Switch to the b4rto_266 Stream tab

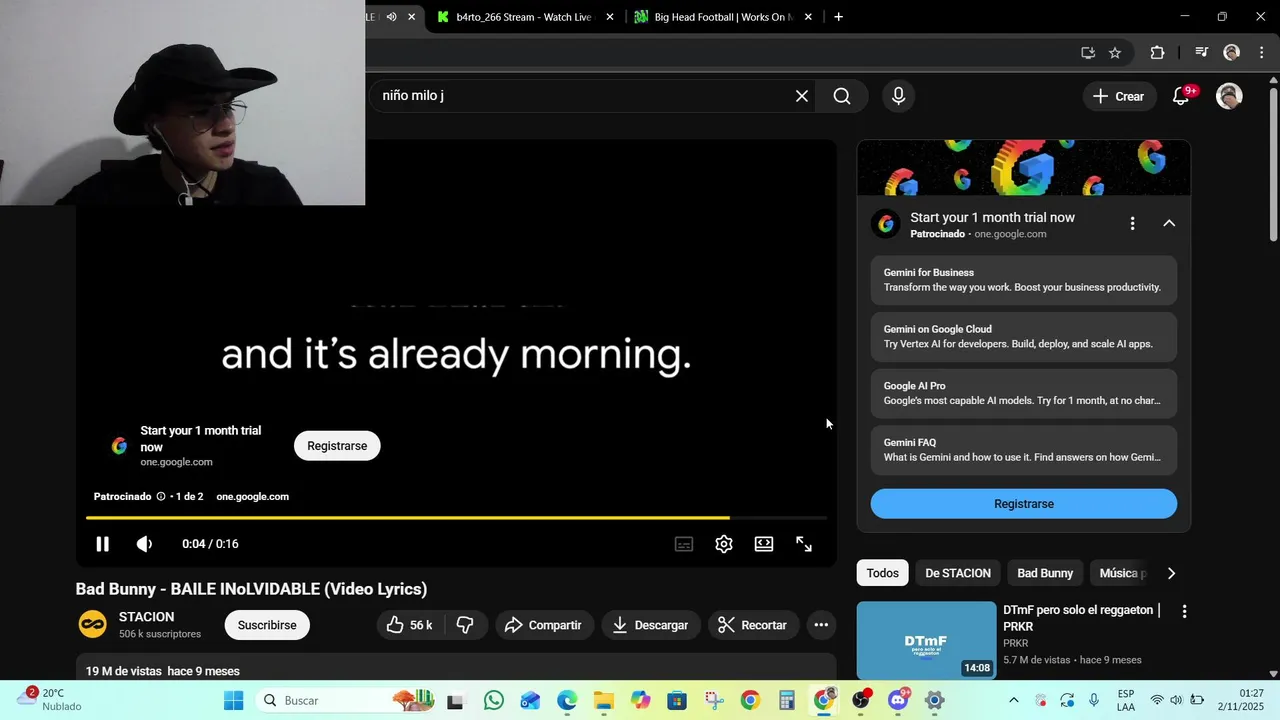click(523, 17)
